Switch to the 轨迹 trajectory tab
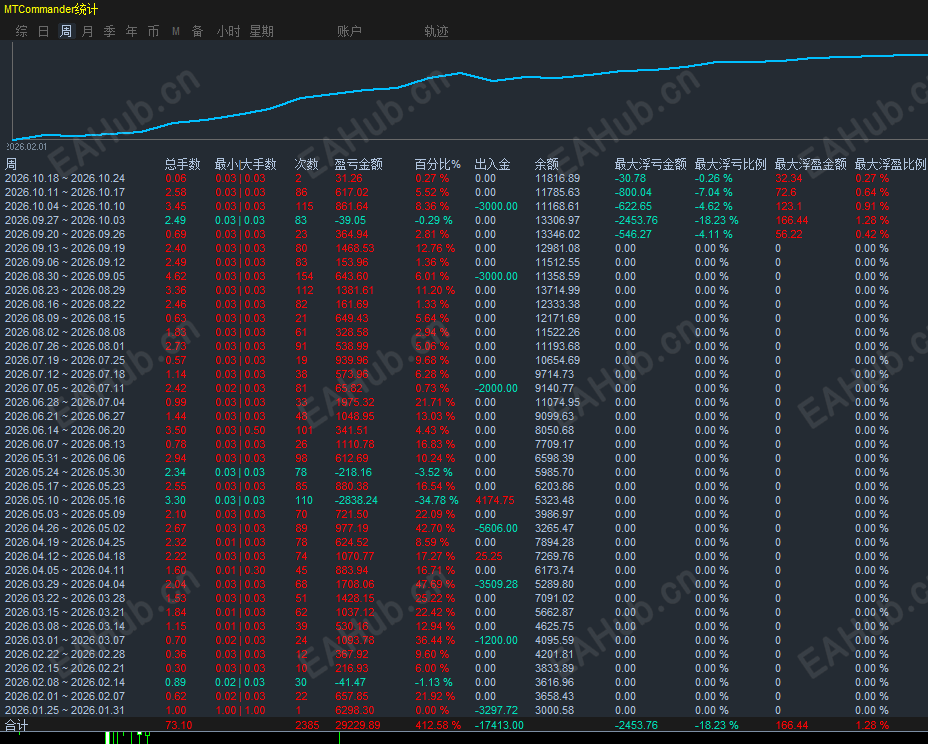 (437, 31)
